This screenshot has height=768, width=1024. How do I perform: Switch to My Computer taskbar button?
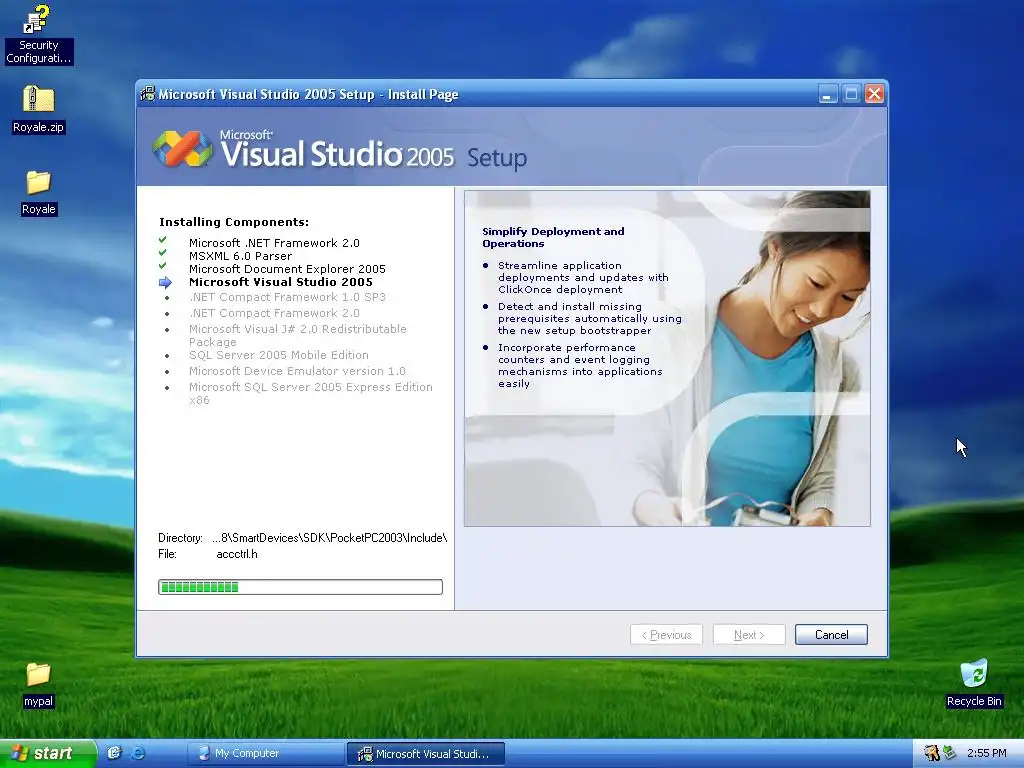tap(266, 753)
